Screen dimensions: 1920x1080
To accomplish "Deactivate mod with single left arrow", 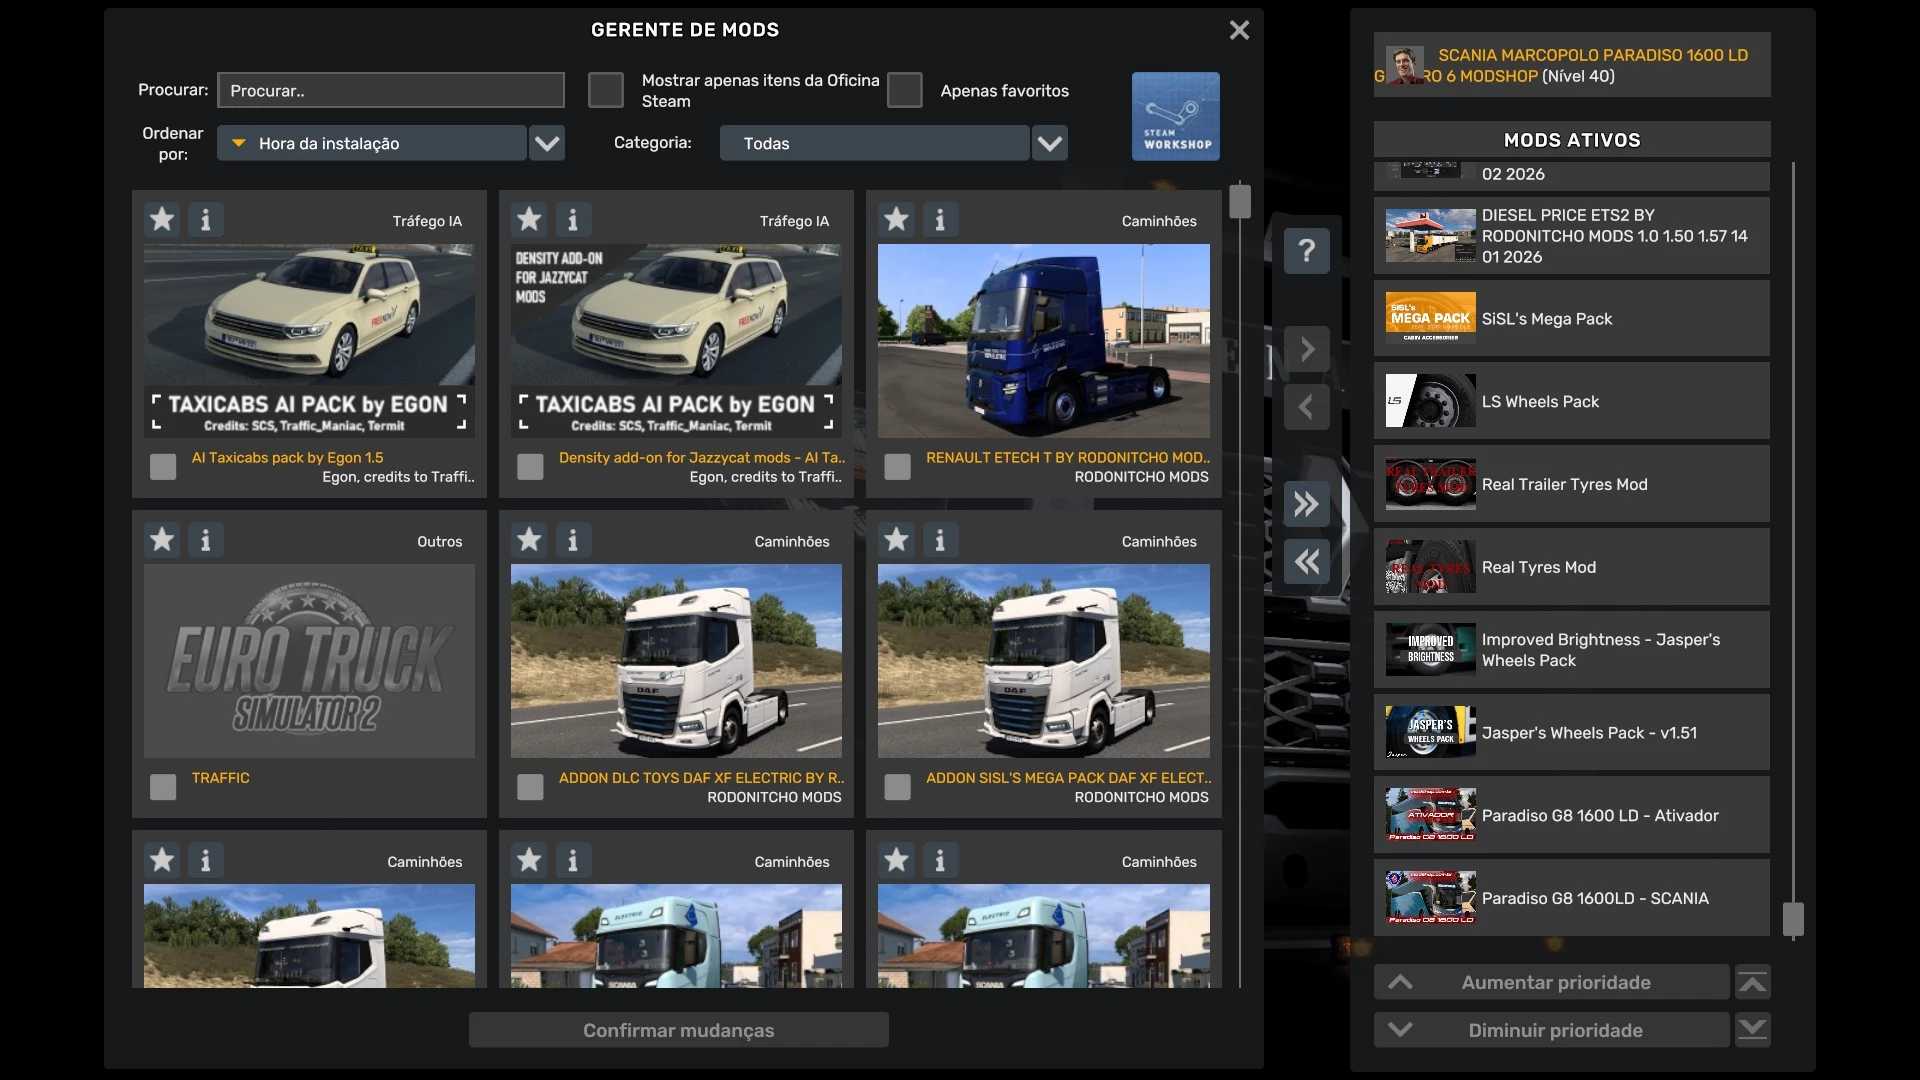I will click(x=1306, y=407).
